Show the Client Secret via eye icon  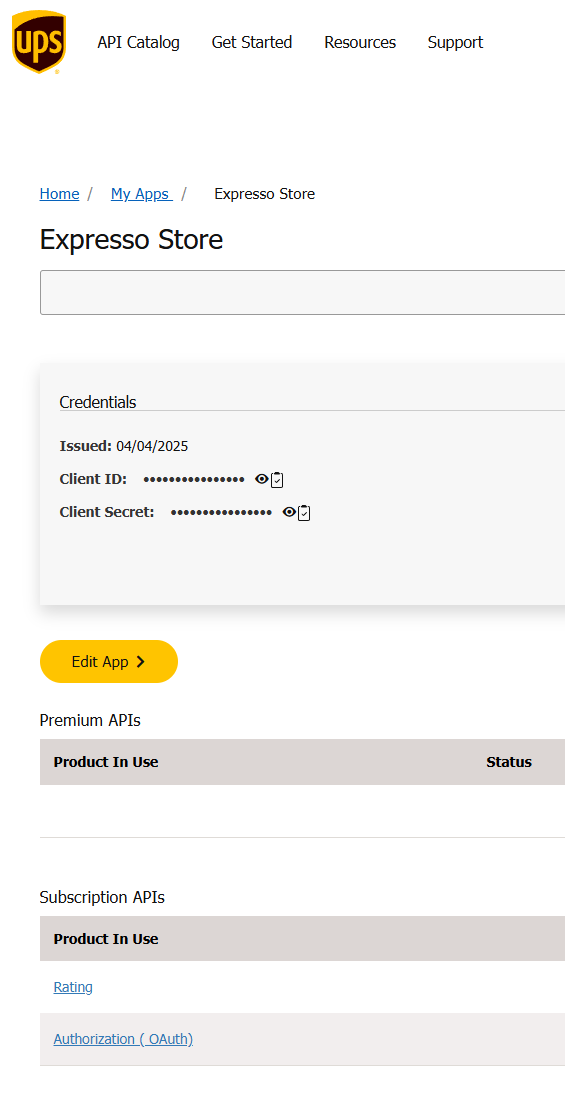tap(289, 512)
